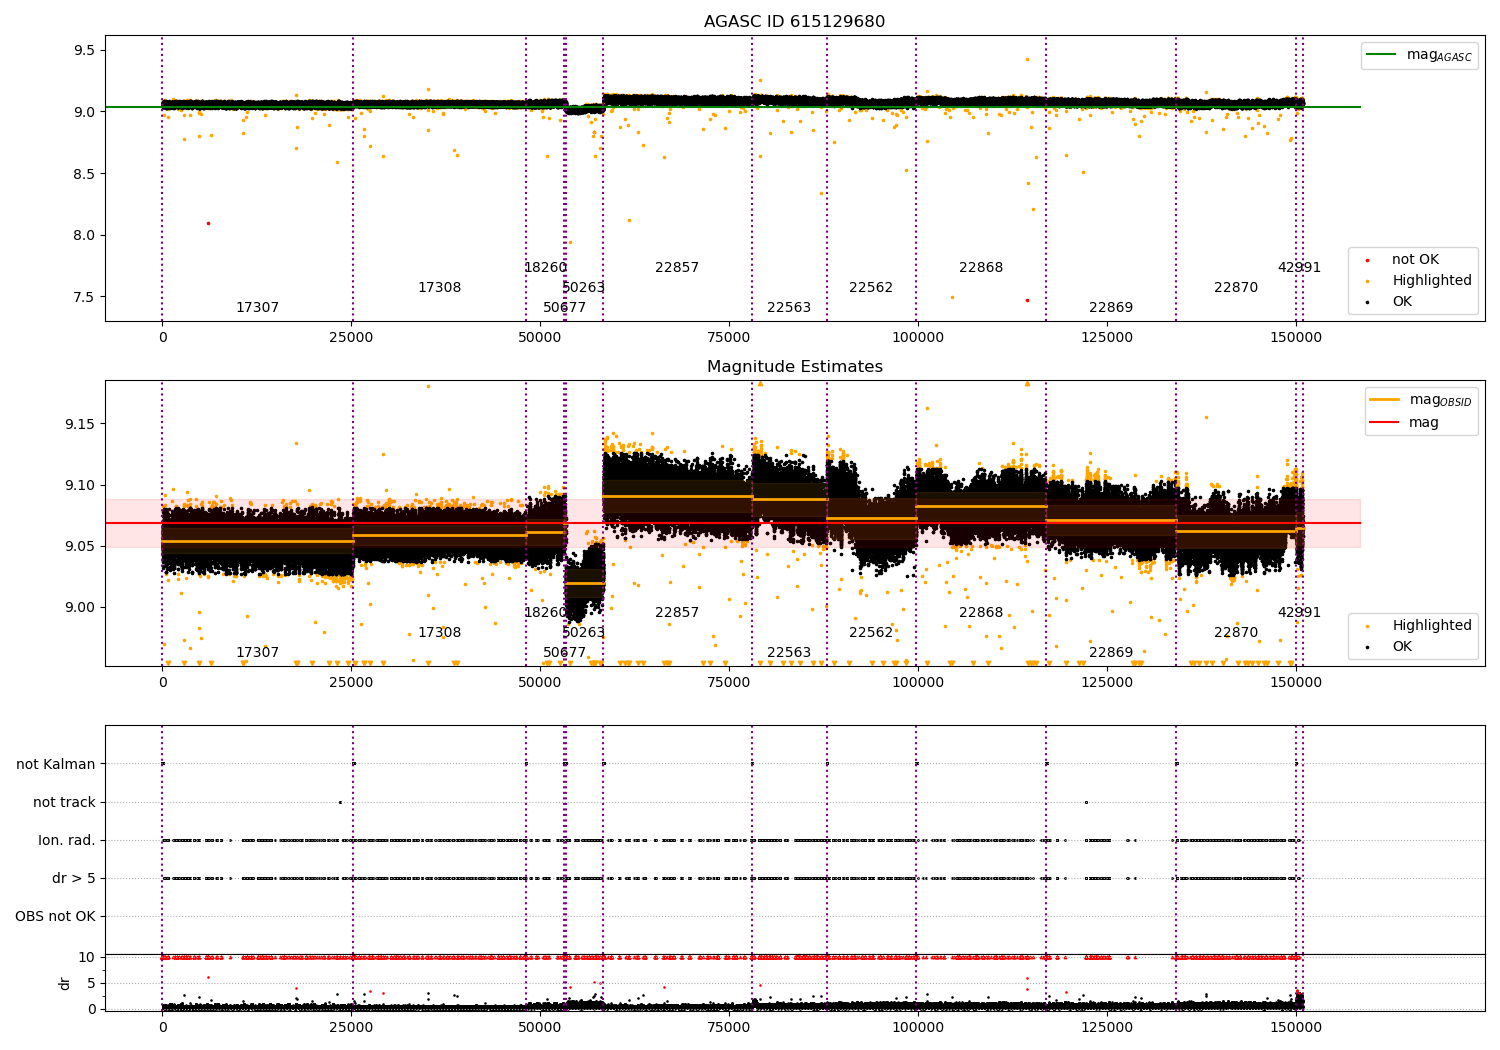Click the "Ion. rad." axis label

click(67, 841)
